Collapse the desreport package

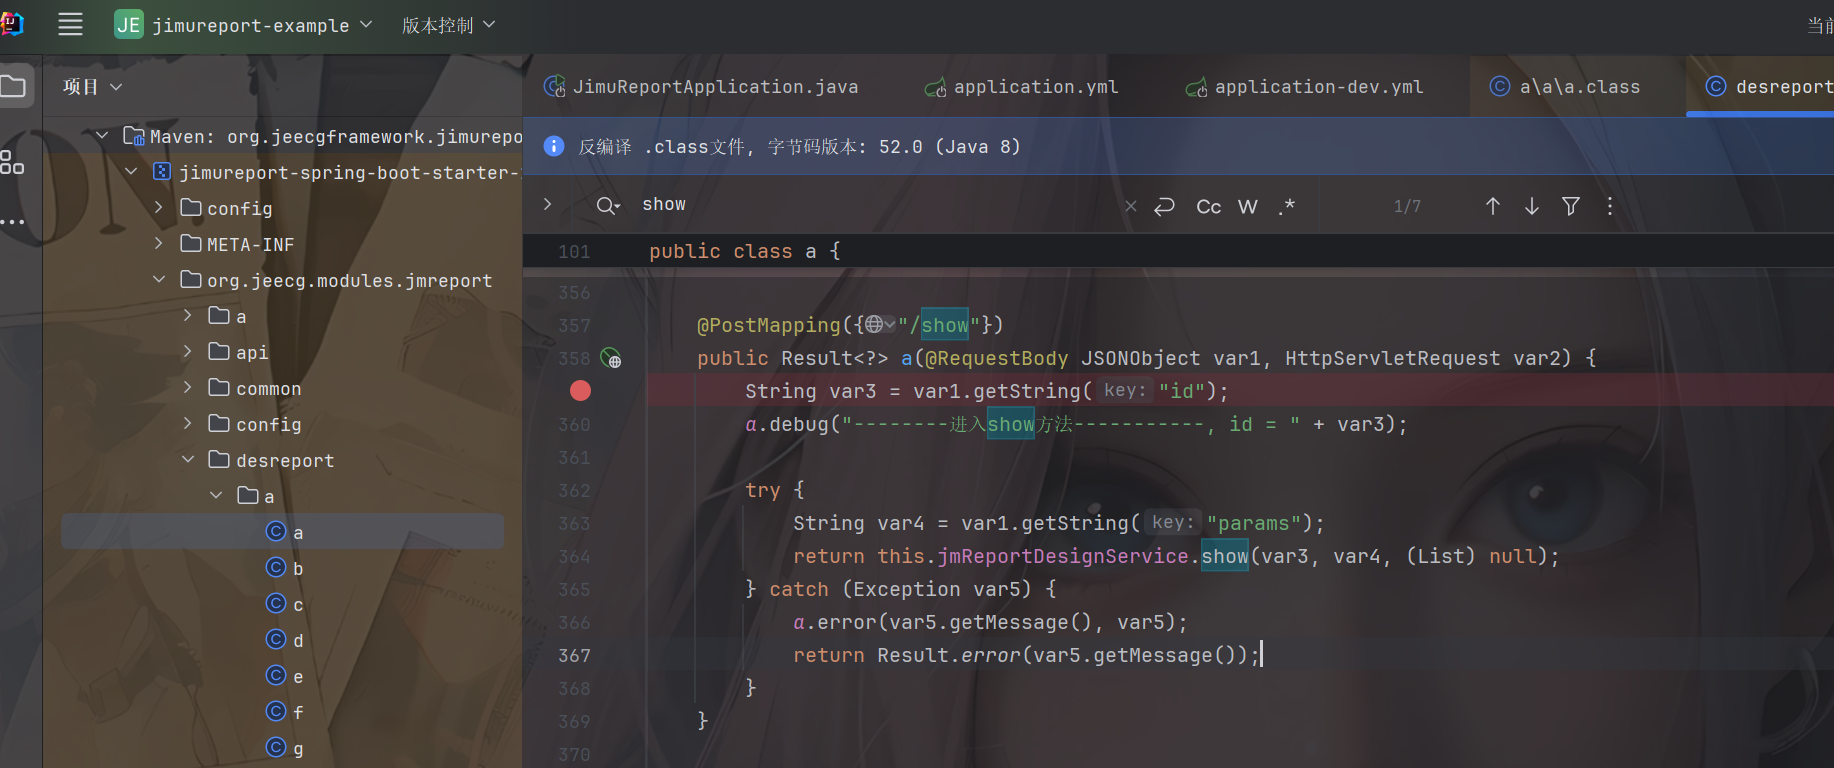click(188, 459)
